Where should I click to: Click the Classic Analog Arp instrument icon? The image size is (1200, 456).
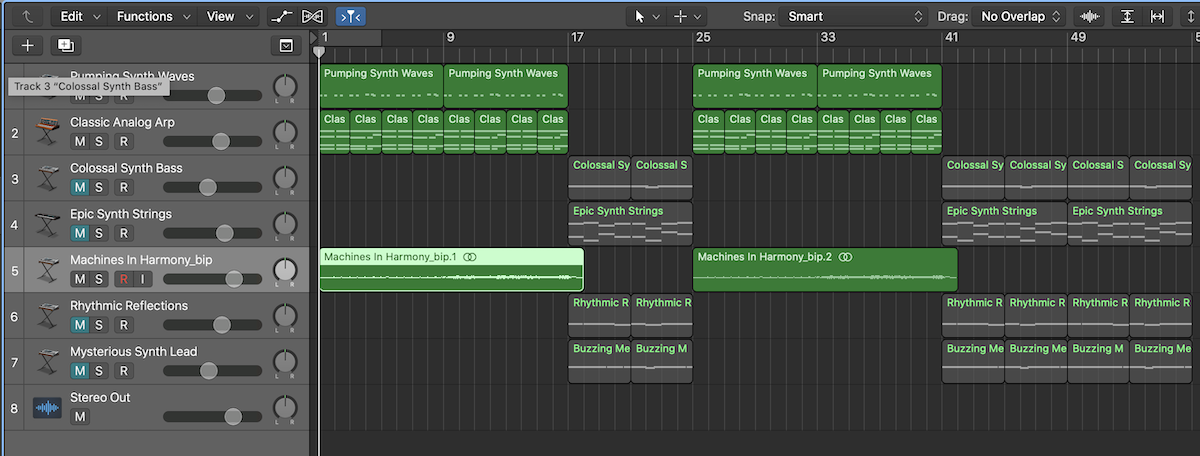47,131
